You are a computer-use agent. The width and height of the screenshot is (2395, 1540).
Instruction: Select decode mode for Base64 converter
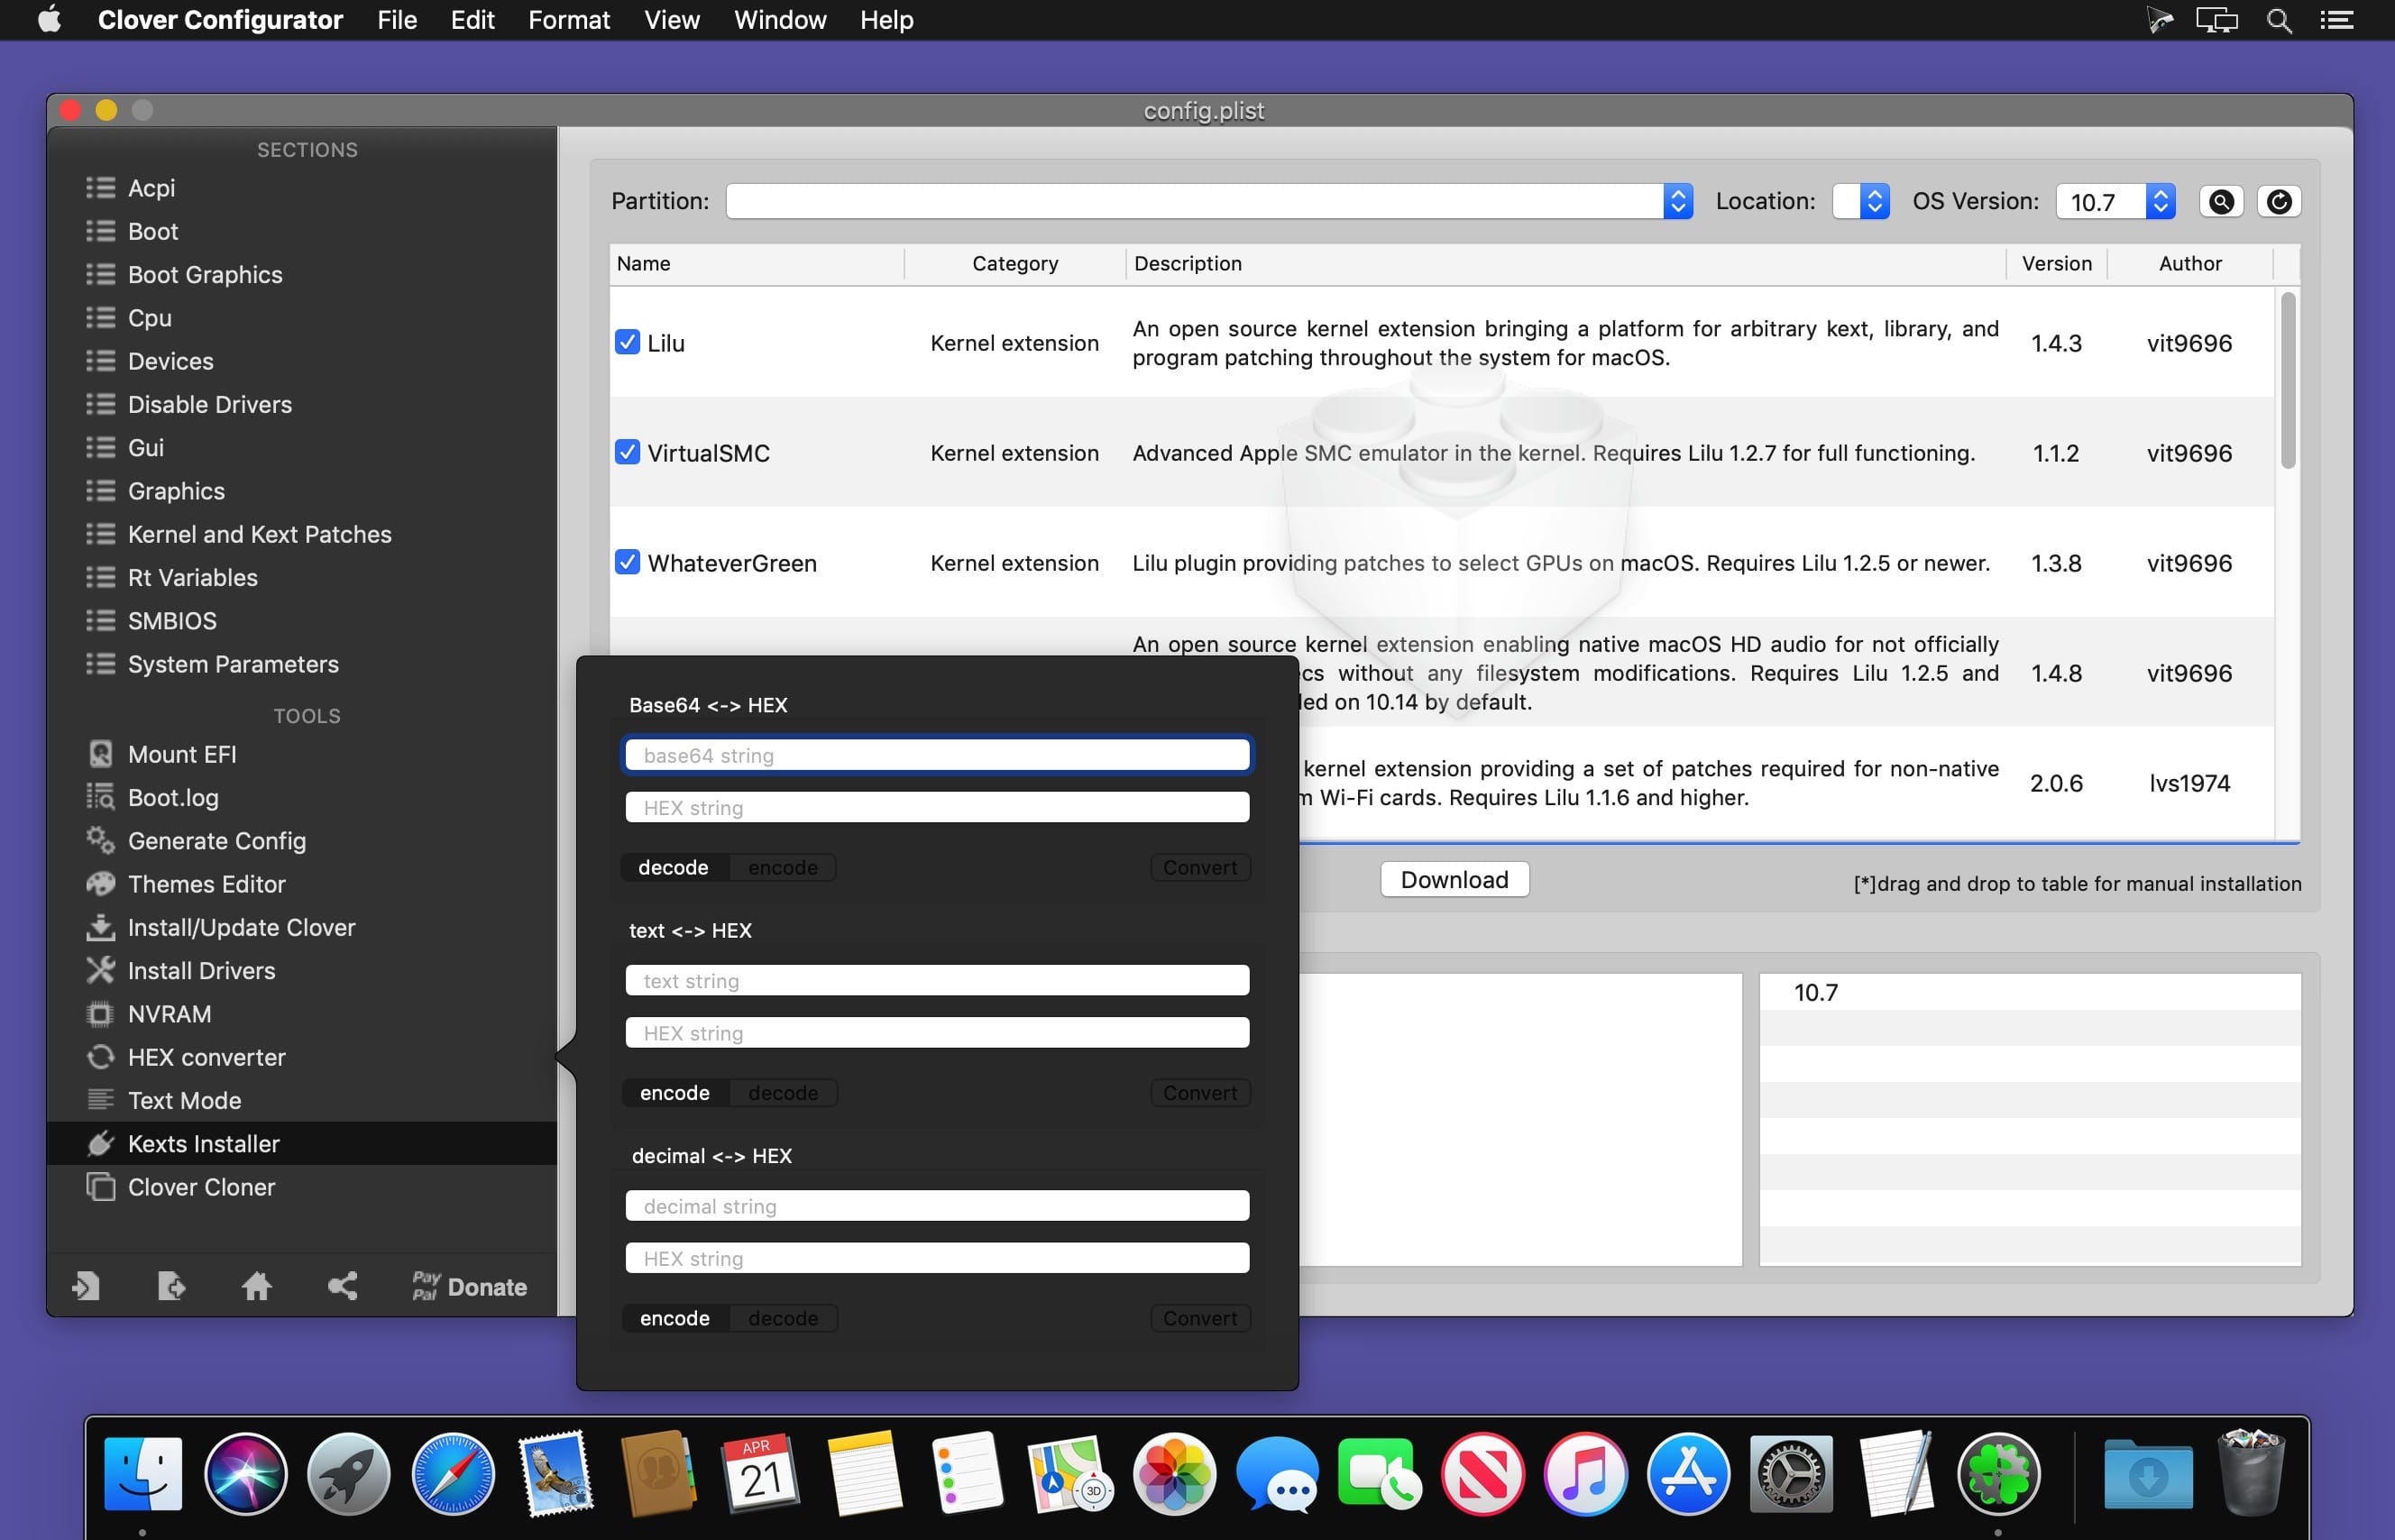pyautogui.click(x=674, y=868)
